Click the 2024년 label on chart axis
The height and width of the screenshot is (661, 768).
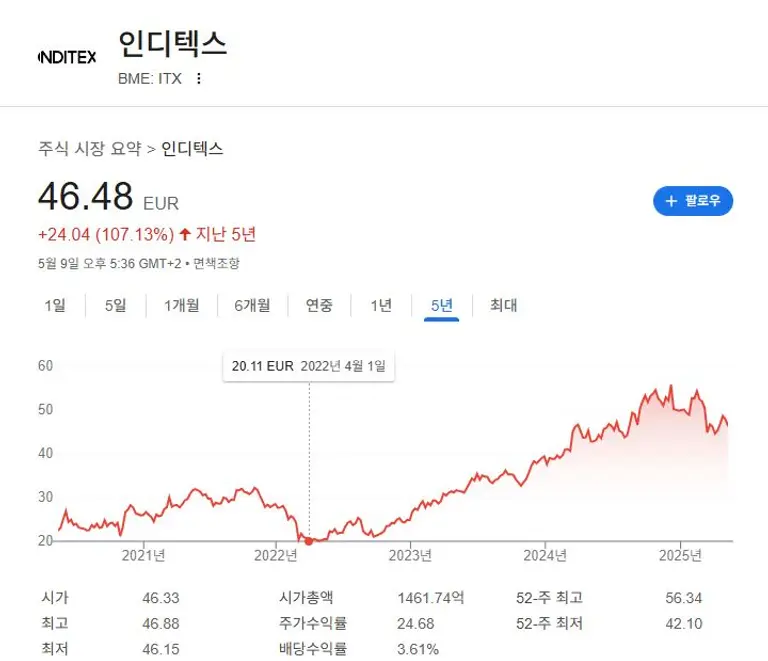coord(546,556)
